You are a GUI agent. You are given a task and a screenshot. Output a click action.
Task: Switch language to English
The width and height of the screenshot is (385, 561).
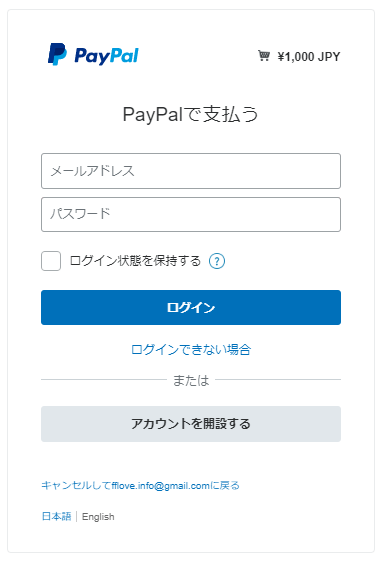pyautogui.click(x=98, y=517)
